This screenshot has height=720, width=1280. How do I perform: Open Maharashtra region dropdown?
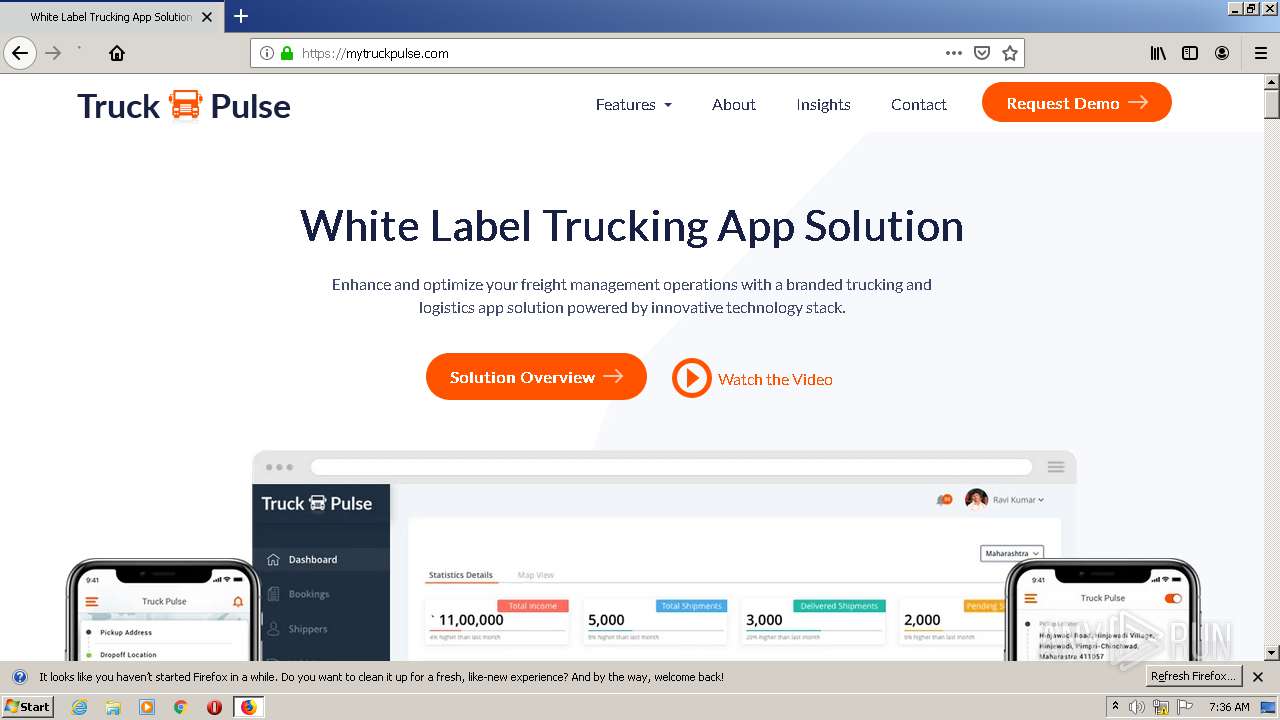pos(1012,553)
